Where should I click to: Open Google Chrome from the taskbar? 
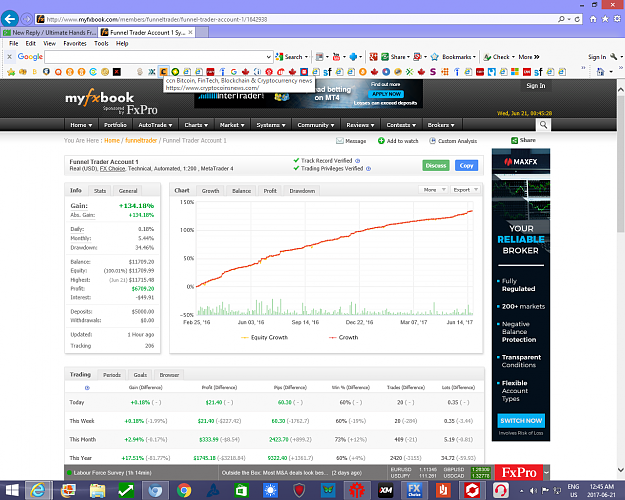(184, 490)
